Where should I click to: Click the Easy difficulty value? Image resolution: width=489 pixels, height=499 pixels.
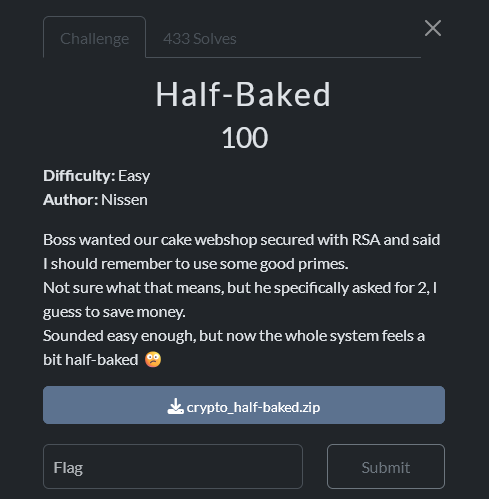pos(134,176)
